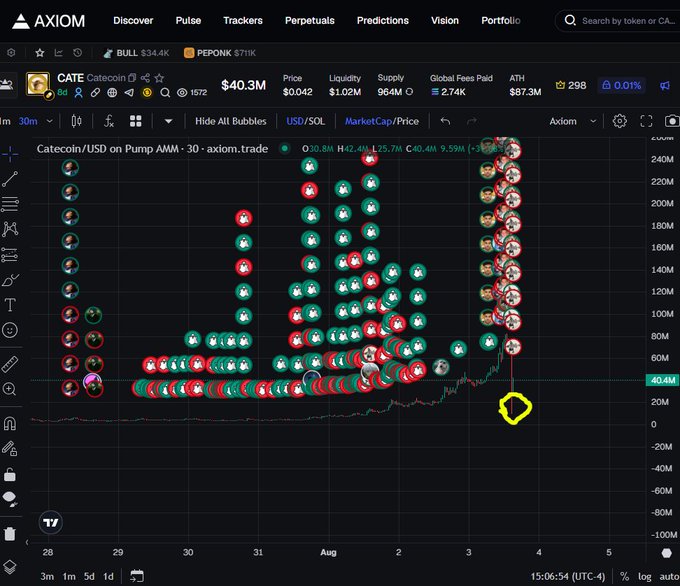This screenshot has width=680, height=586.
Task: Favorite CATE with the star icon
Action: pyautogui.click(x=159, y=78)
